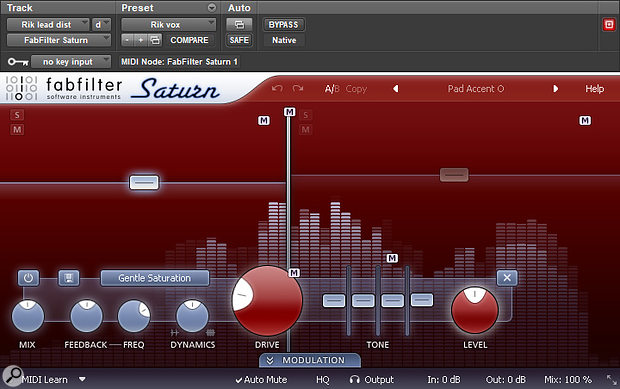Go to next preset with right arrow
This screenshot has width=620, height=389.
[556, 89]
